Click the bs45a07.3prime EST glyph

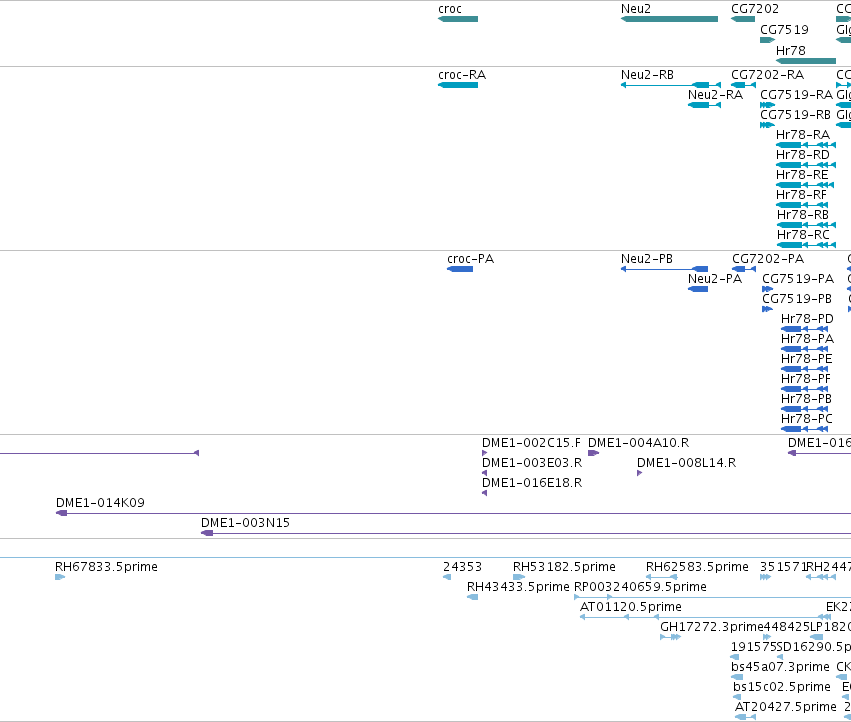pyautogui.click(x=737, y=677)
